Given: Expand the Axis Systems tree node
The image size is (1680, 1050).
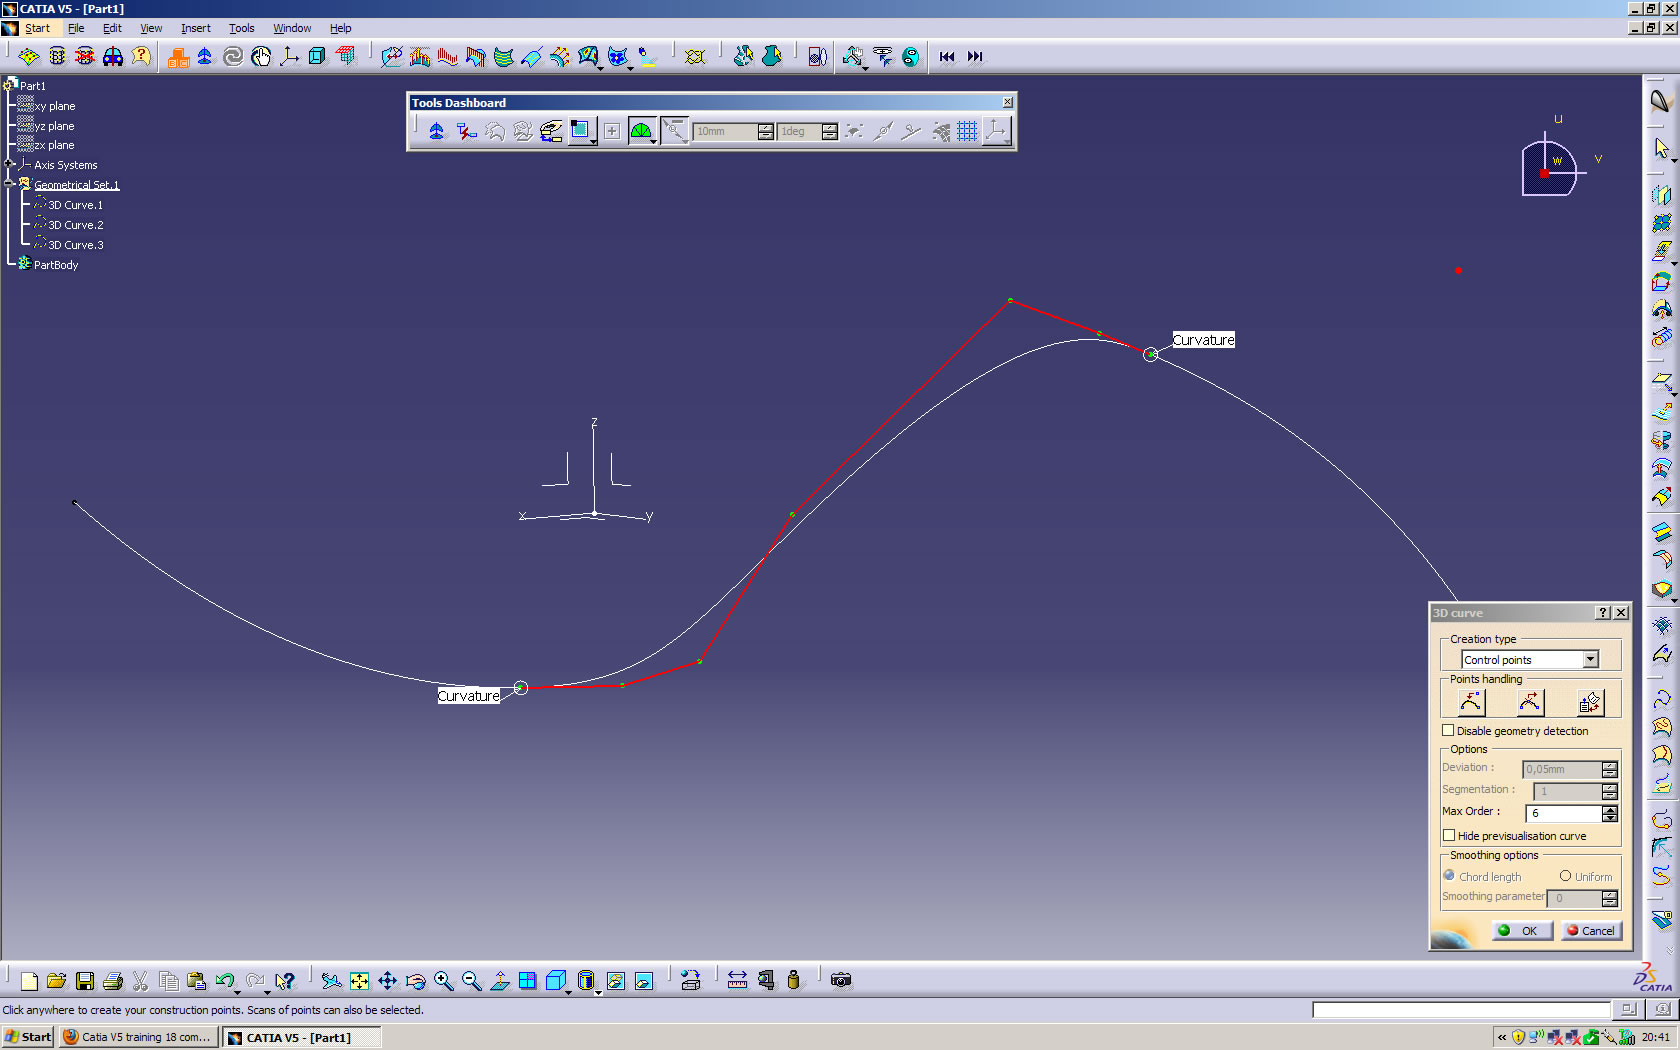Looking at the screenshot, I should point(9,164).
